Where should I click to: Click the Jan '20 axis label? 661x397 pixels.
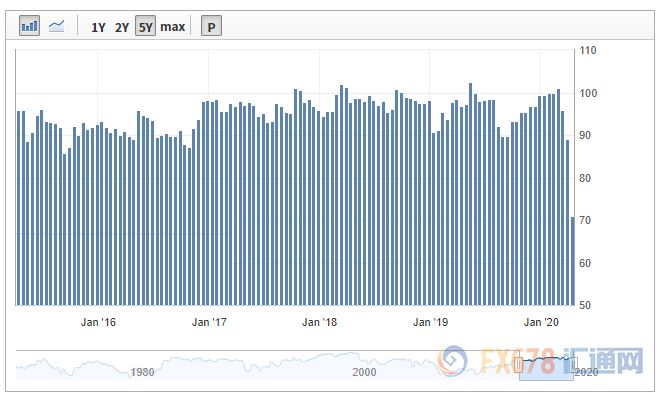tap(541, 322)
